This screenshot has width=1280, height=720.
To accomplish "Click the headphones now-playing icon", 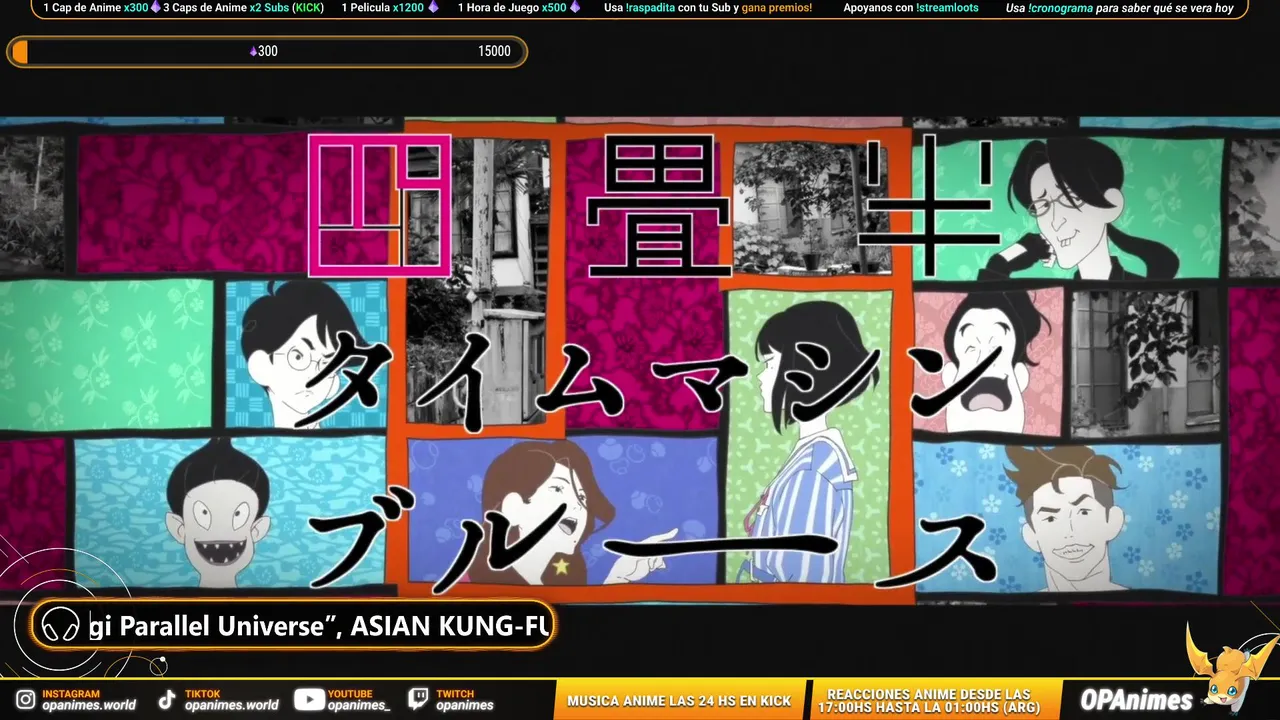I will point(61,626).
